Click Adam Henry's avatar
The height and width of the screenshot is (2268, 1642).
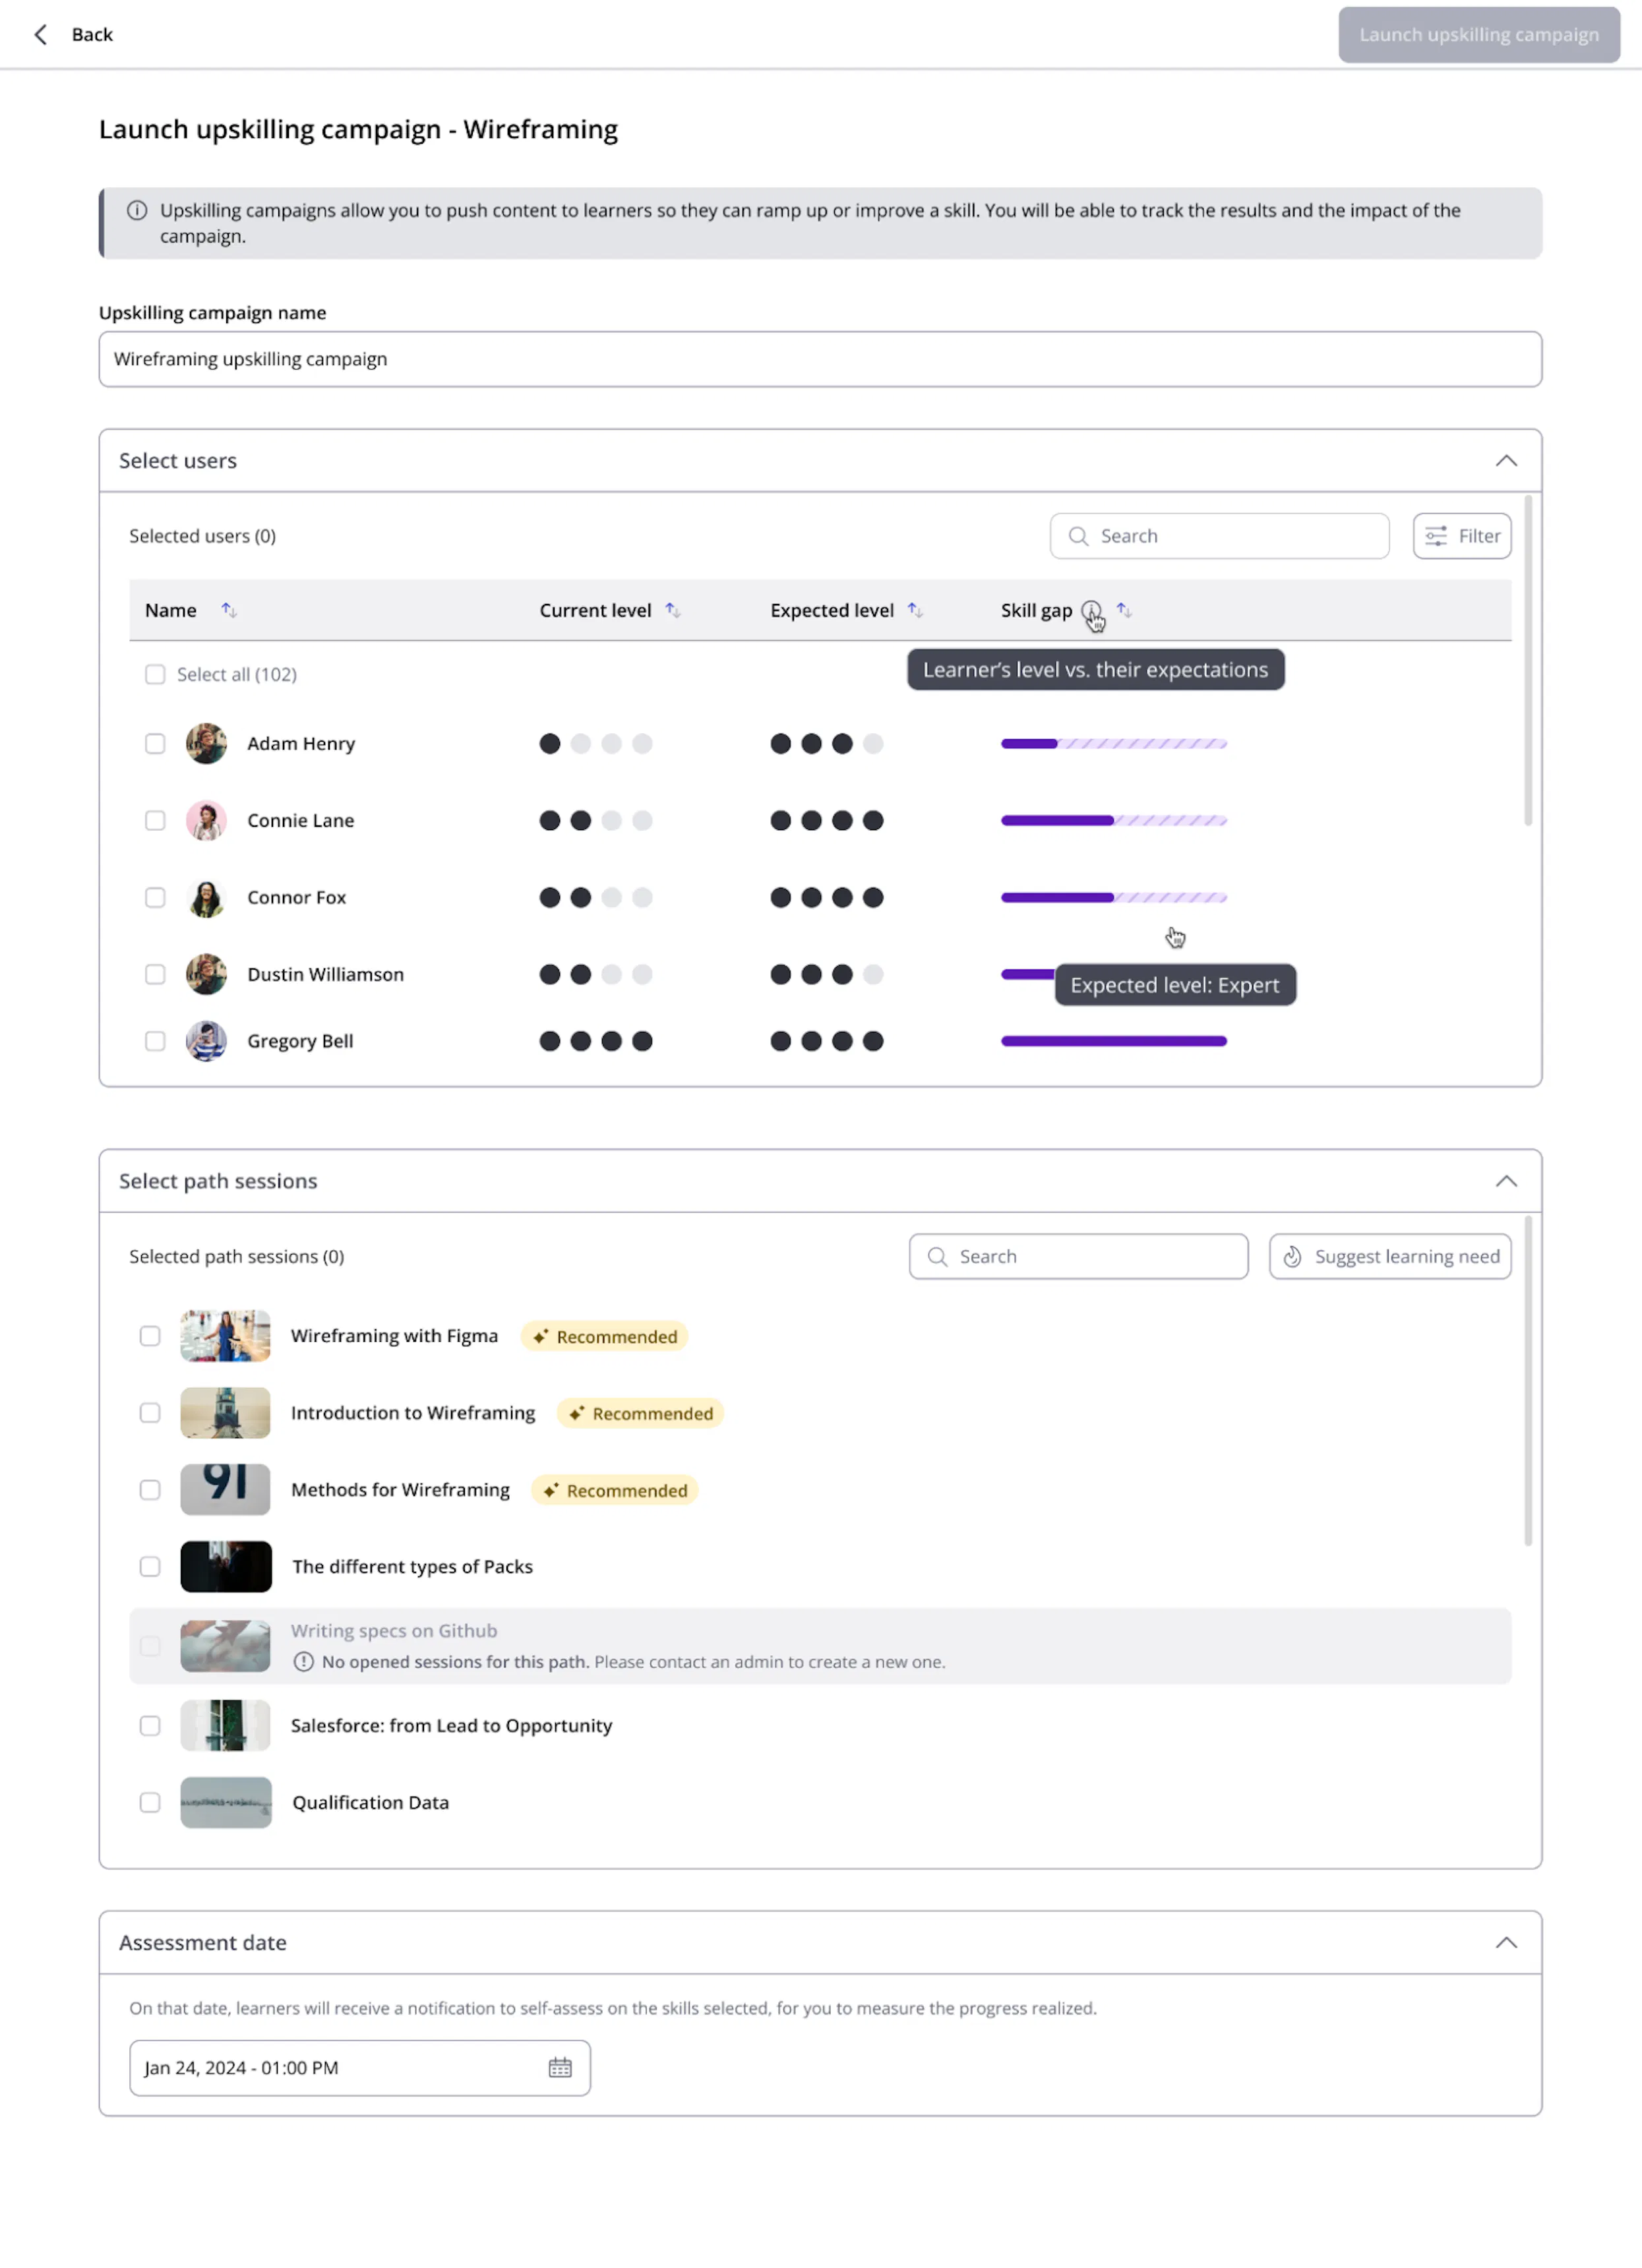pos(206,743)
